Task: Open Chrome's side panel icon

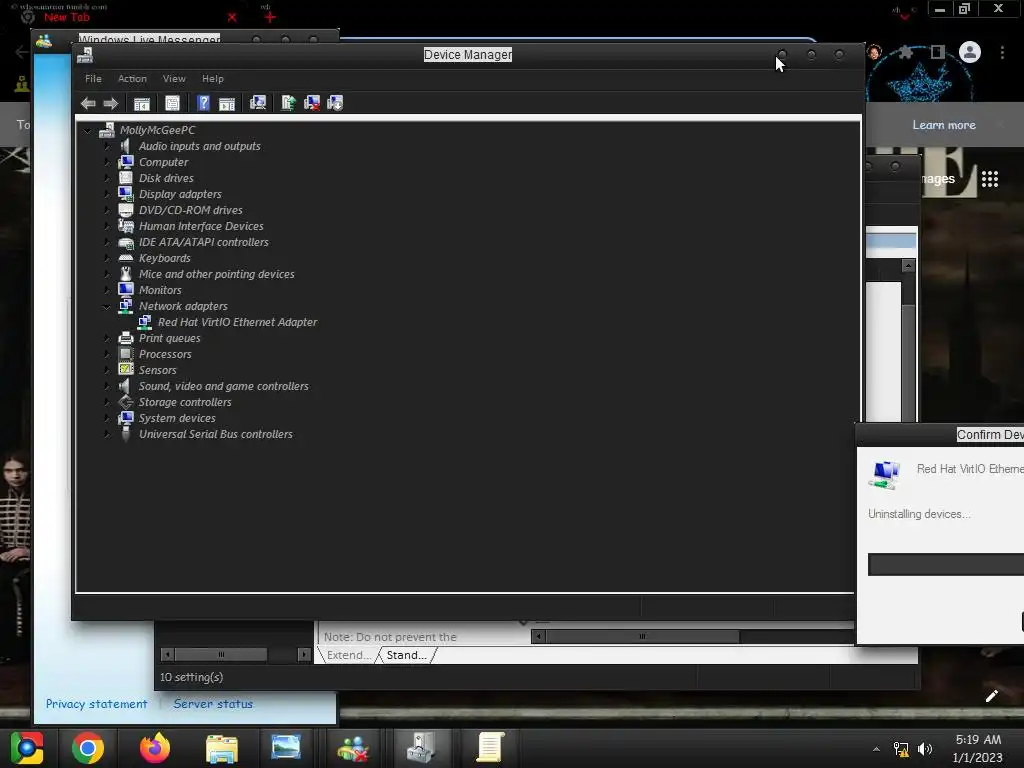Action: pos(938,52)
